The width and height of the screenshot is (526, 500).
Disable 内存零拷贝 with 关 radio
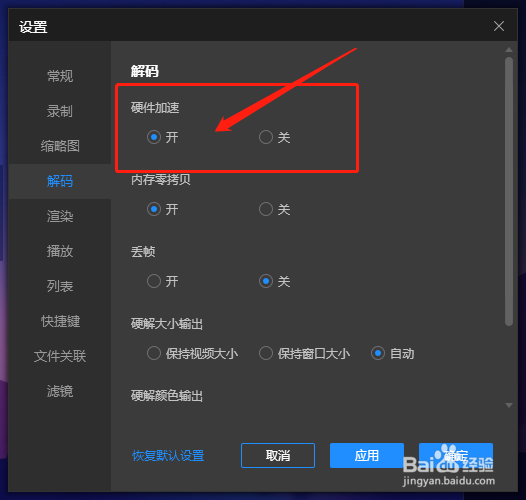coord(266,209)
